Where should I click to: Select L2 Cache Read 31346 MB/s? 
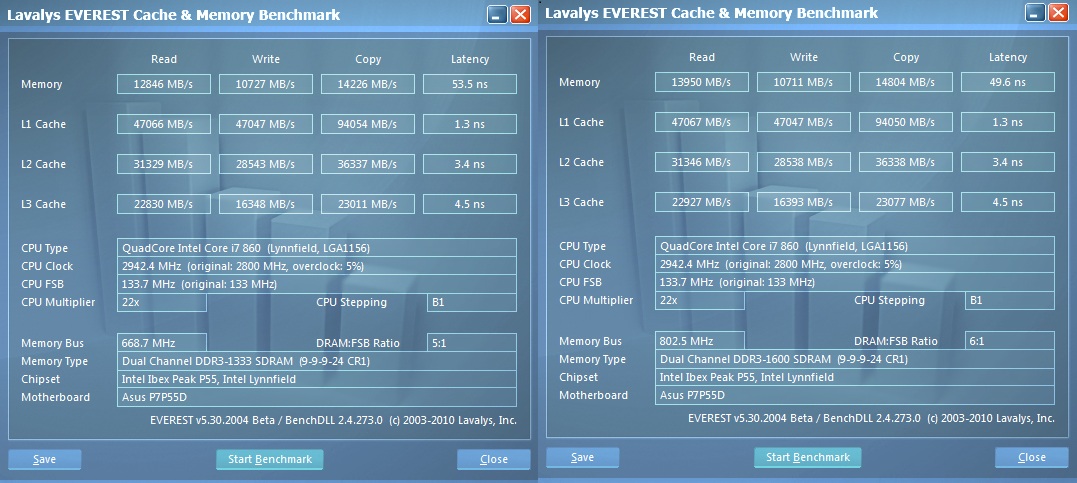pos(701,162)
